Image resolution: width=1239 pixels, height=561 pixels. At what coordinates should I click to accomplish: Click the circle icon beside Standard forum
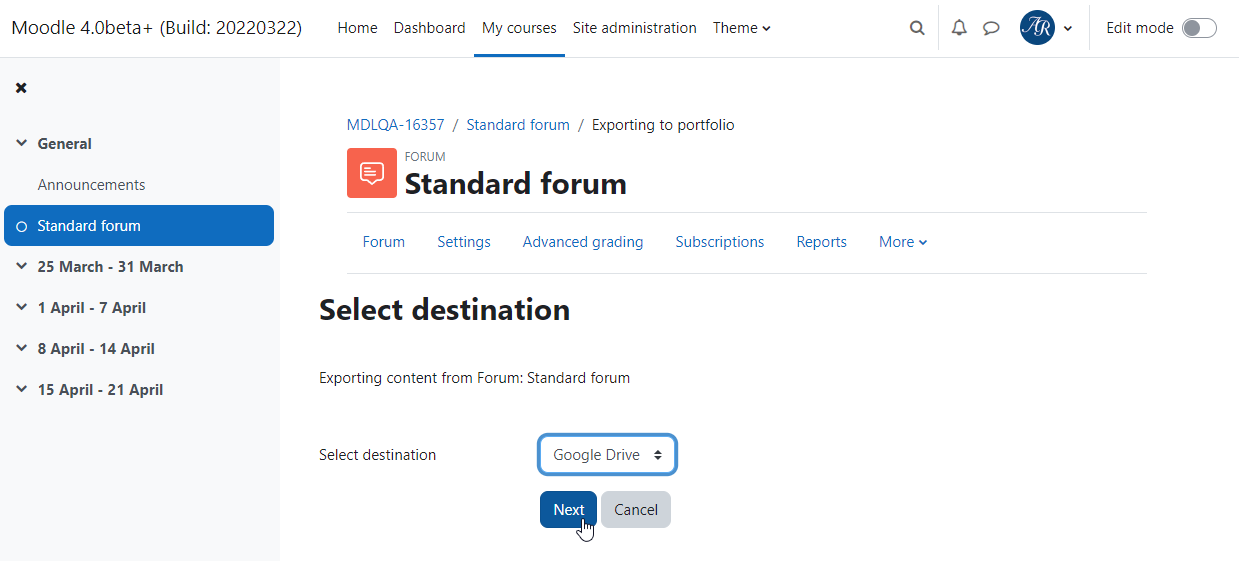click(22, 226)
